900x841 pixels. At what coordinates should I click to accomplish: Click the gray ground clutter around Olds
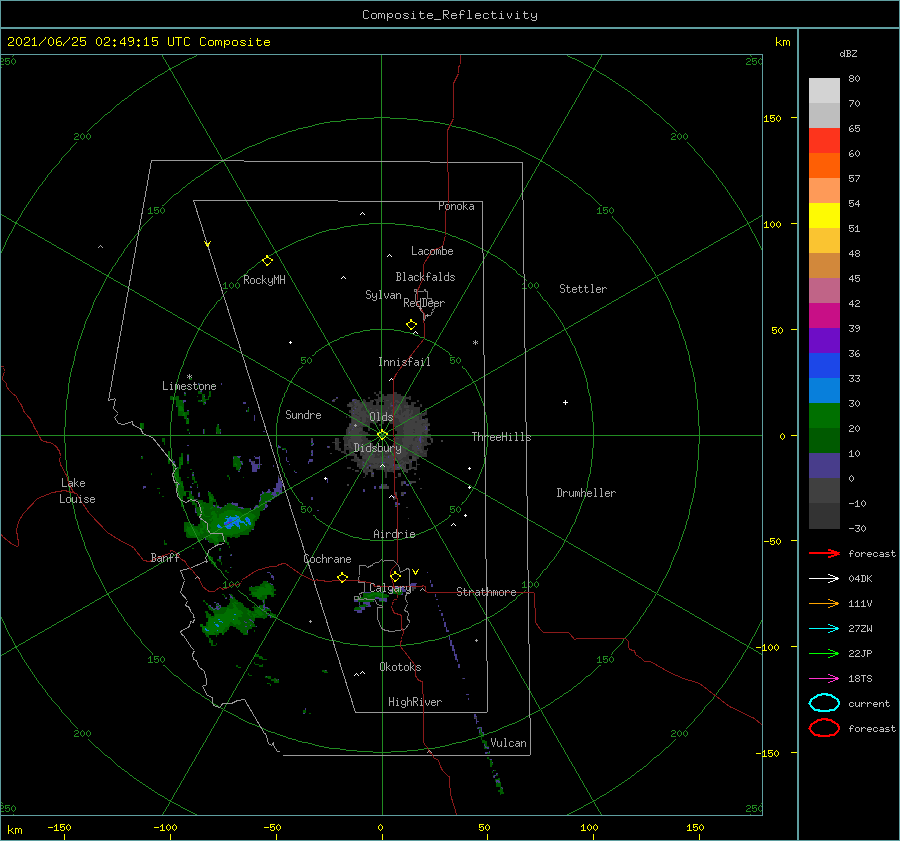(387, 433)
